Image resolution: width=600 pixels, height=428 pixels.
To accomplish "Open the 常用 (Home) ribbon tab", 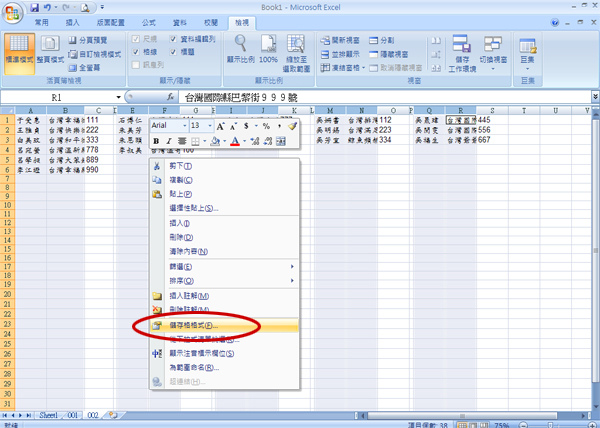I will pyautogui.click(x=42, y=23).
